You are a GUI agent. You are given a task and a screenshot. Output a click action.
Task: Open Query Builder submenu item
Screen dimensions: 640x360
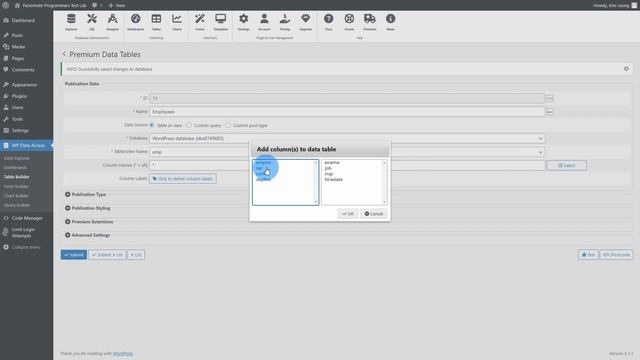pyautogui.click(x=17, y=205)
